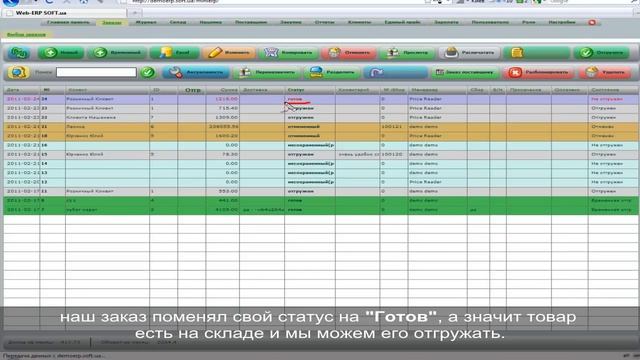
Task: Open the Пользователи tab
Action: coord(490,22)
